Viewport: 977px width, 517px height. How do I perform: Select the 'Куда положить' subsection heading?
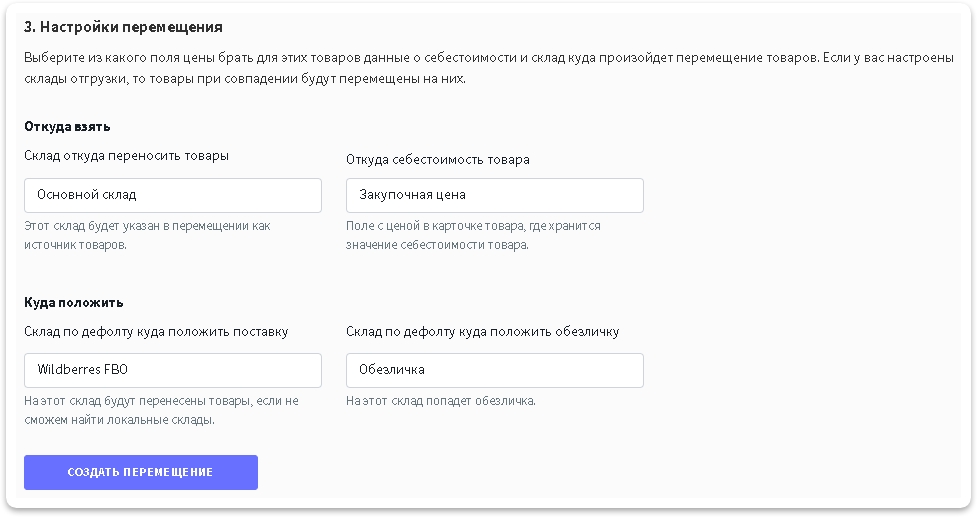coord(73,302)
